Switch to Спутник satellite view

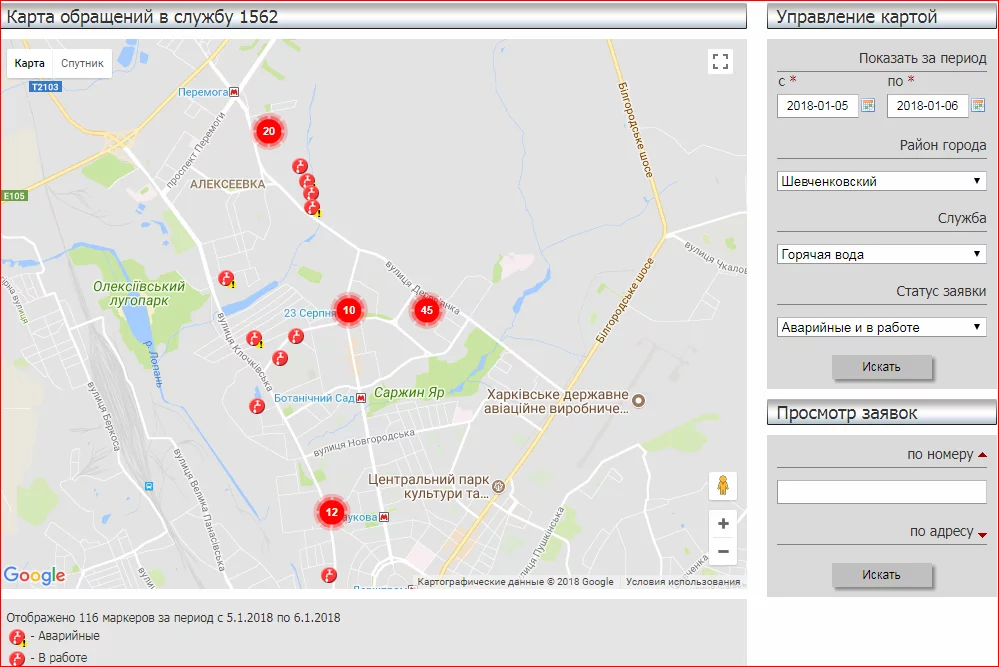[82, 63]
